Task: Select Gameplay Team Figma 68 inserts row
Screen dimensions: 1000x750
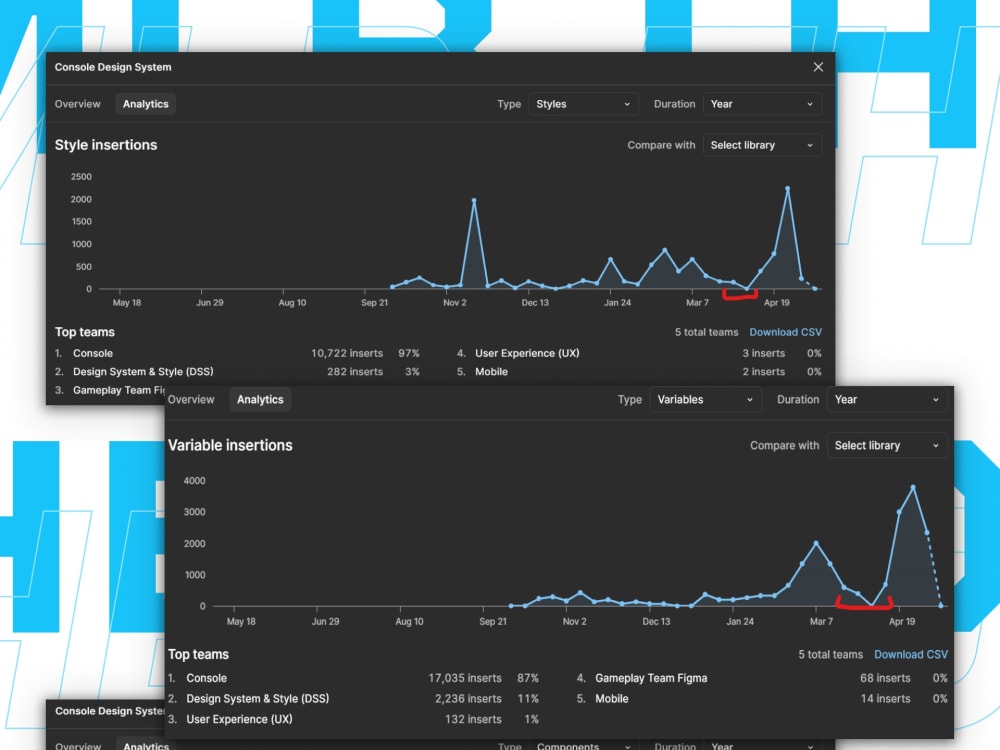Action: point(762,678)
